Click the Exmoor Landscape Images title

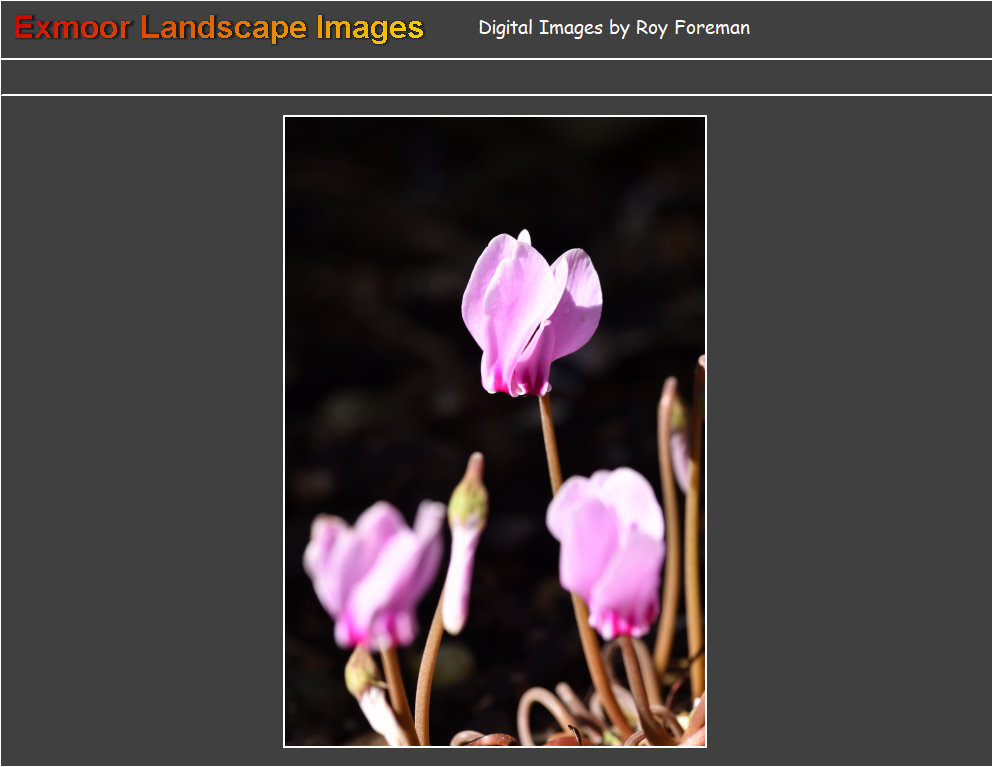coord(219,28)
